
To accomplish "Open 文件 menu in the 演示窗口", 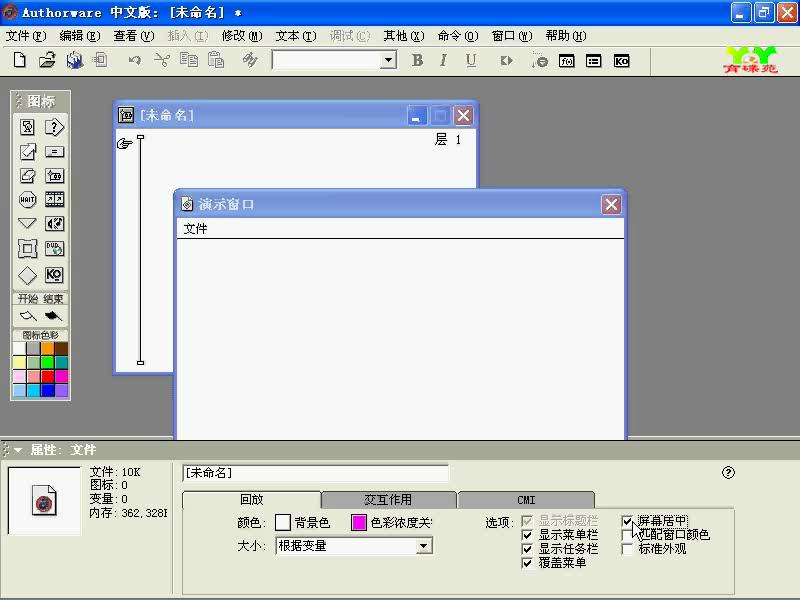I will 195,229.
